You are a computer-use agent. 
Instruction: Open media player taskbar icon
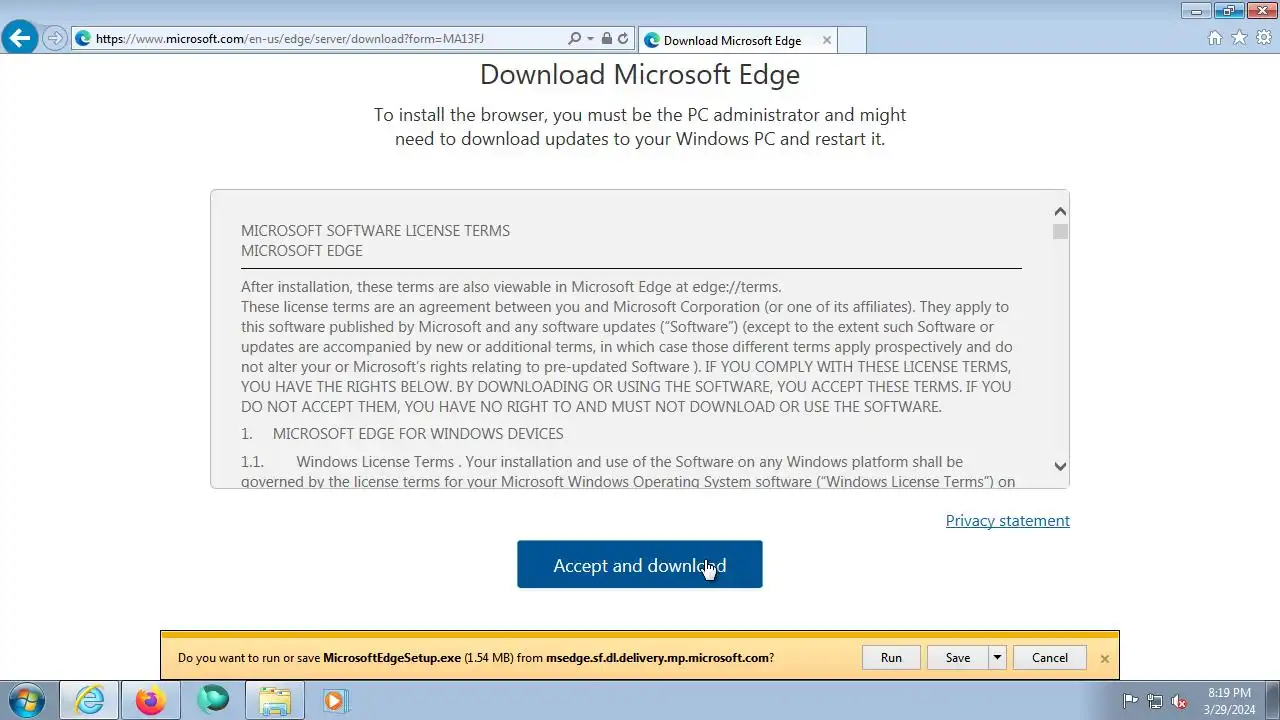pos(334,701)
